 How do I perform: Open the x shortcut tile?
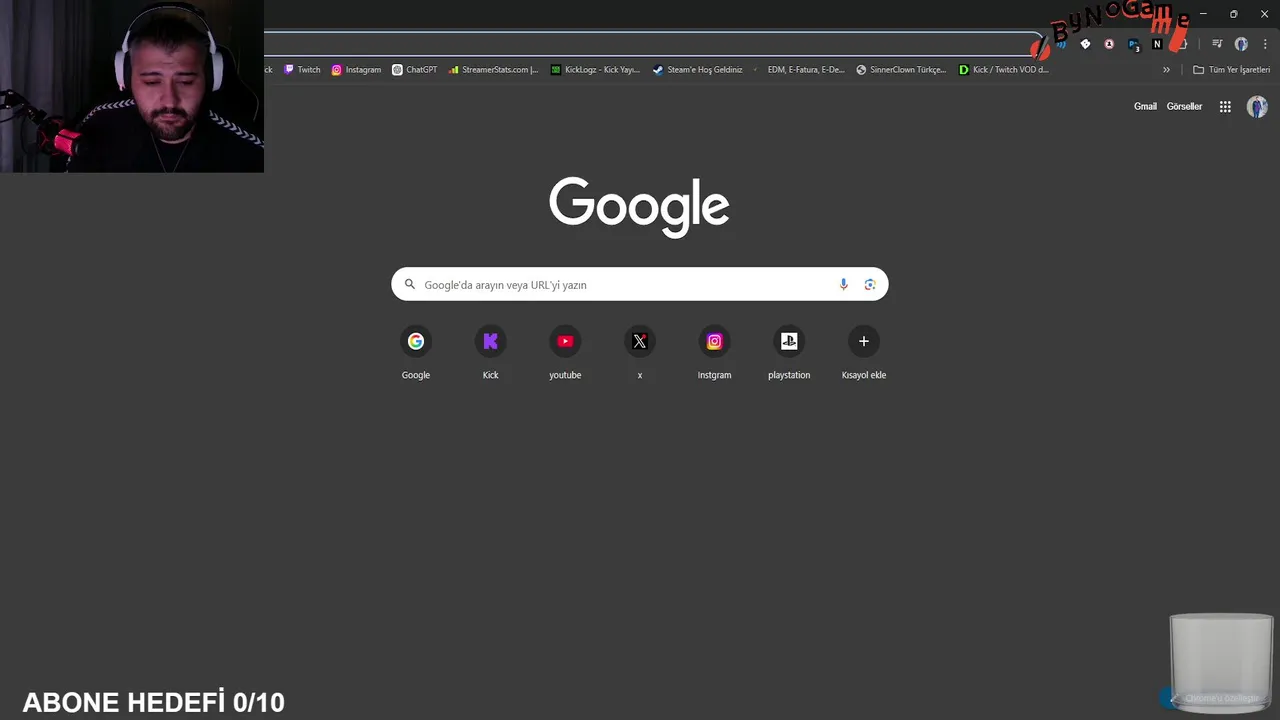pyautogui.click(x=640, y=354)
